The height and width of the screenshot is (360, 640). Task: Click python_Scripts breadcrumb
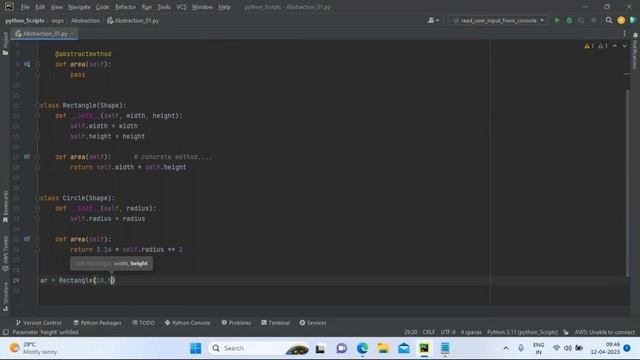tap(25, 20)
